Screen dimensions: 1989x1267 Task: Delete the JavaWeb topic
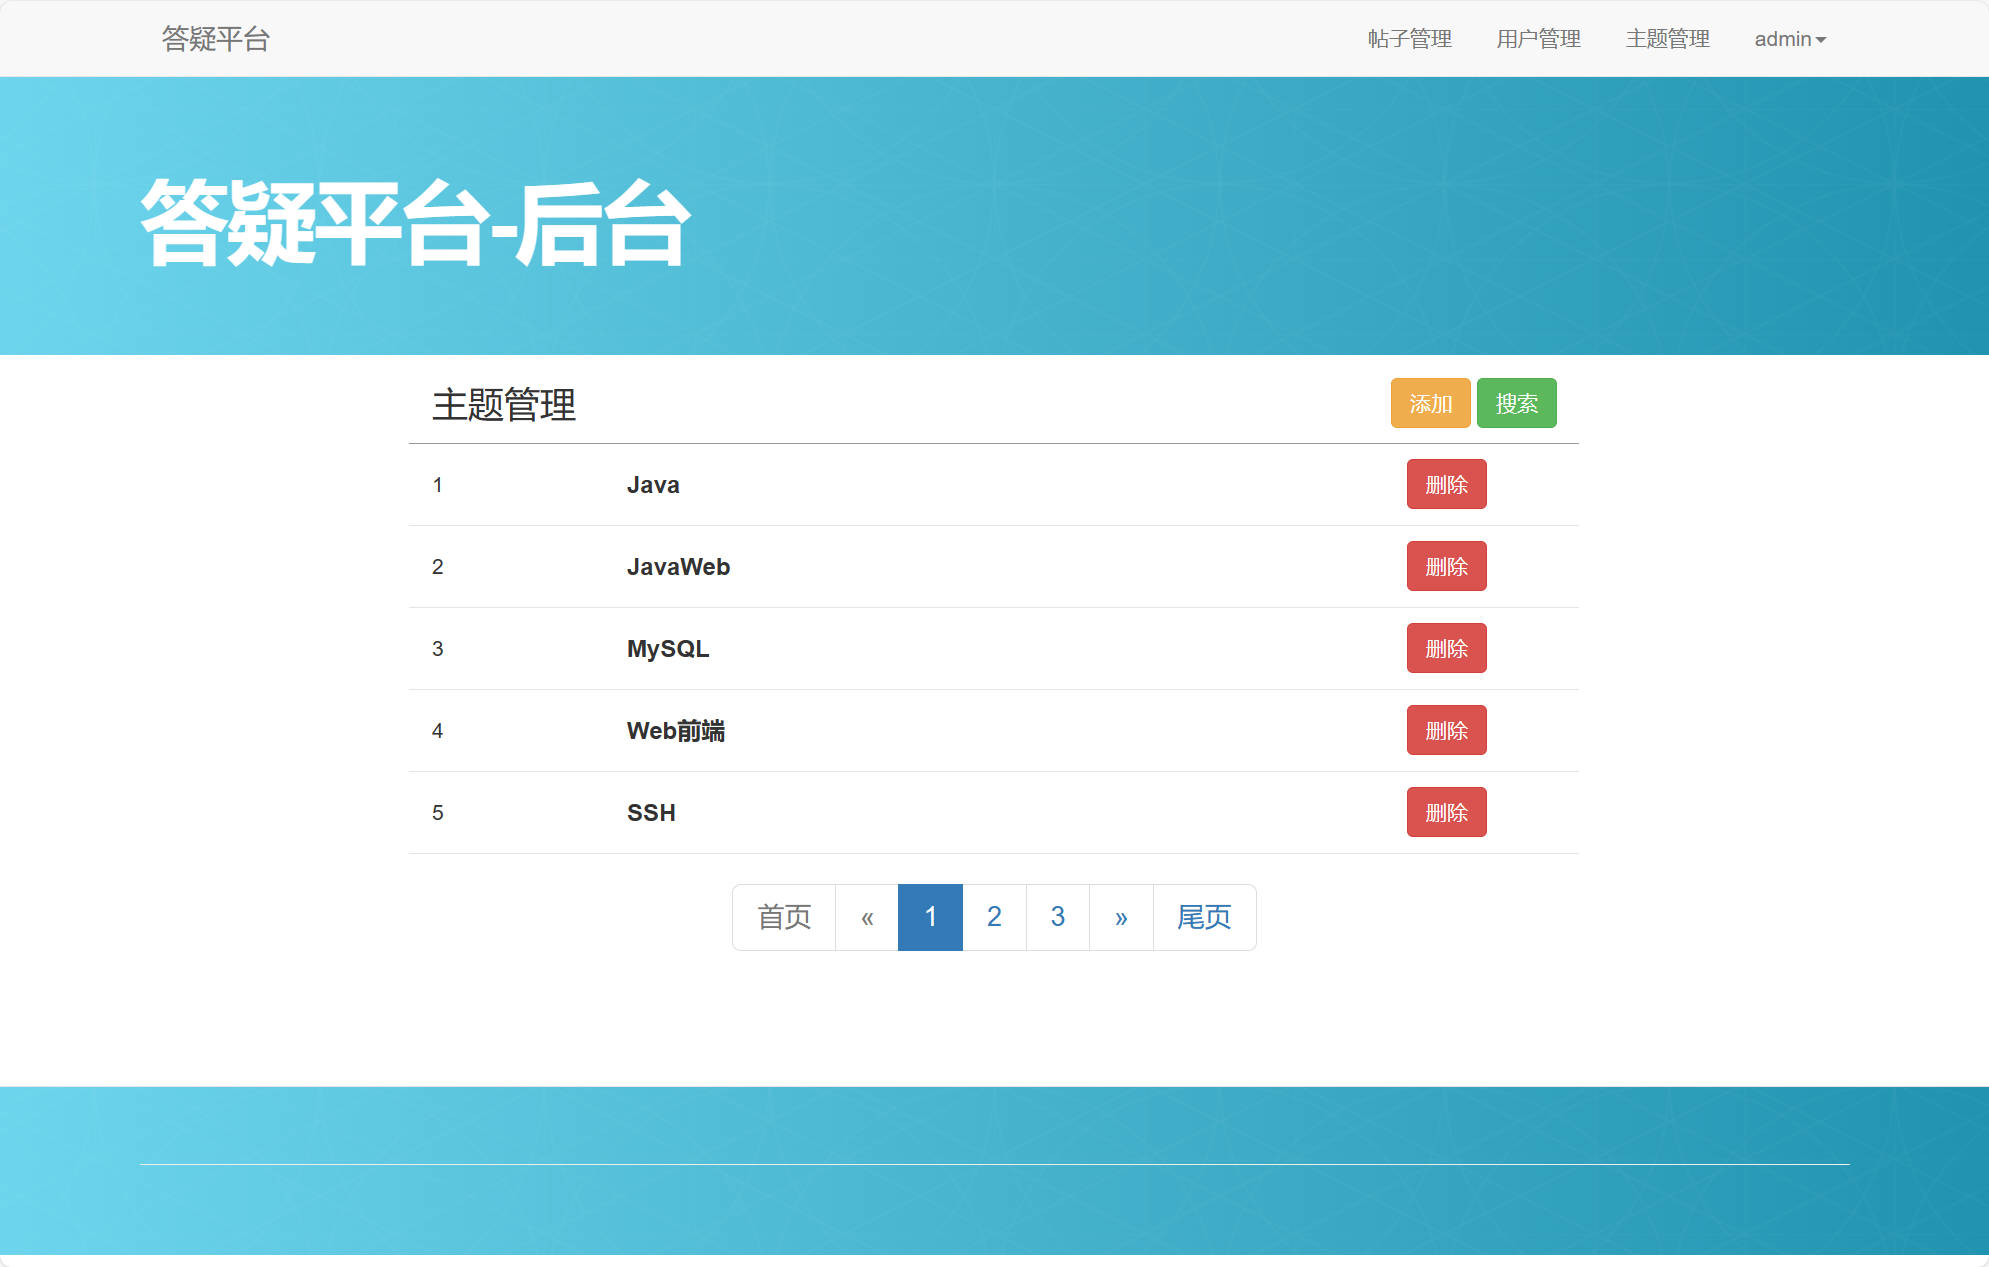[x=1446, y=566]
